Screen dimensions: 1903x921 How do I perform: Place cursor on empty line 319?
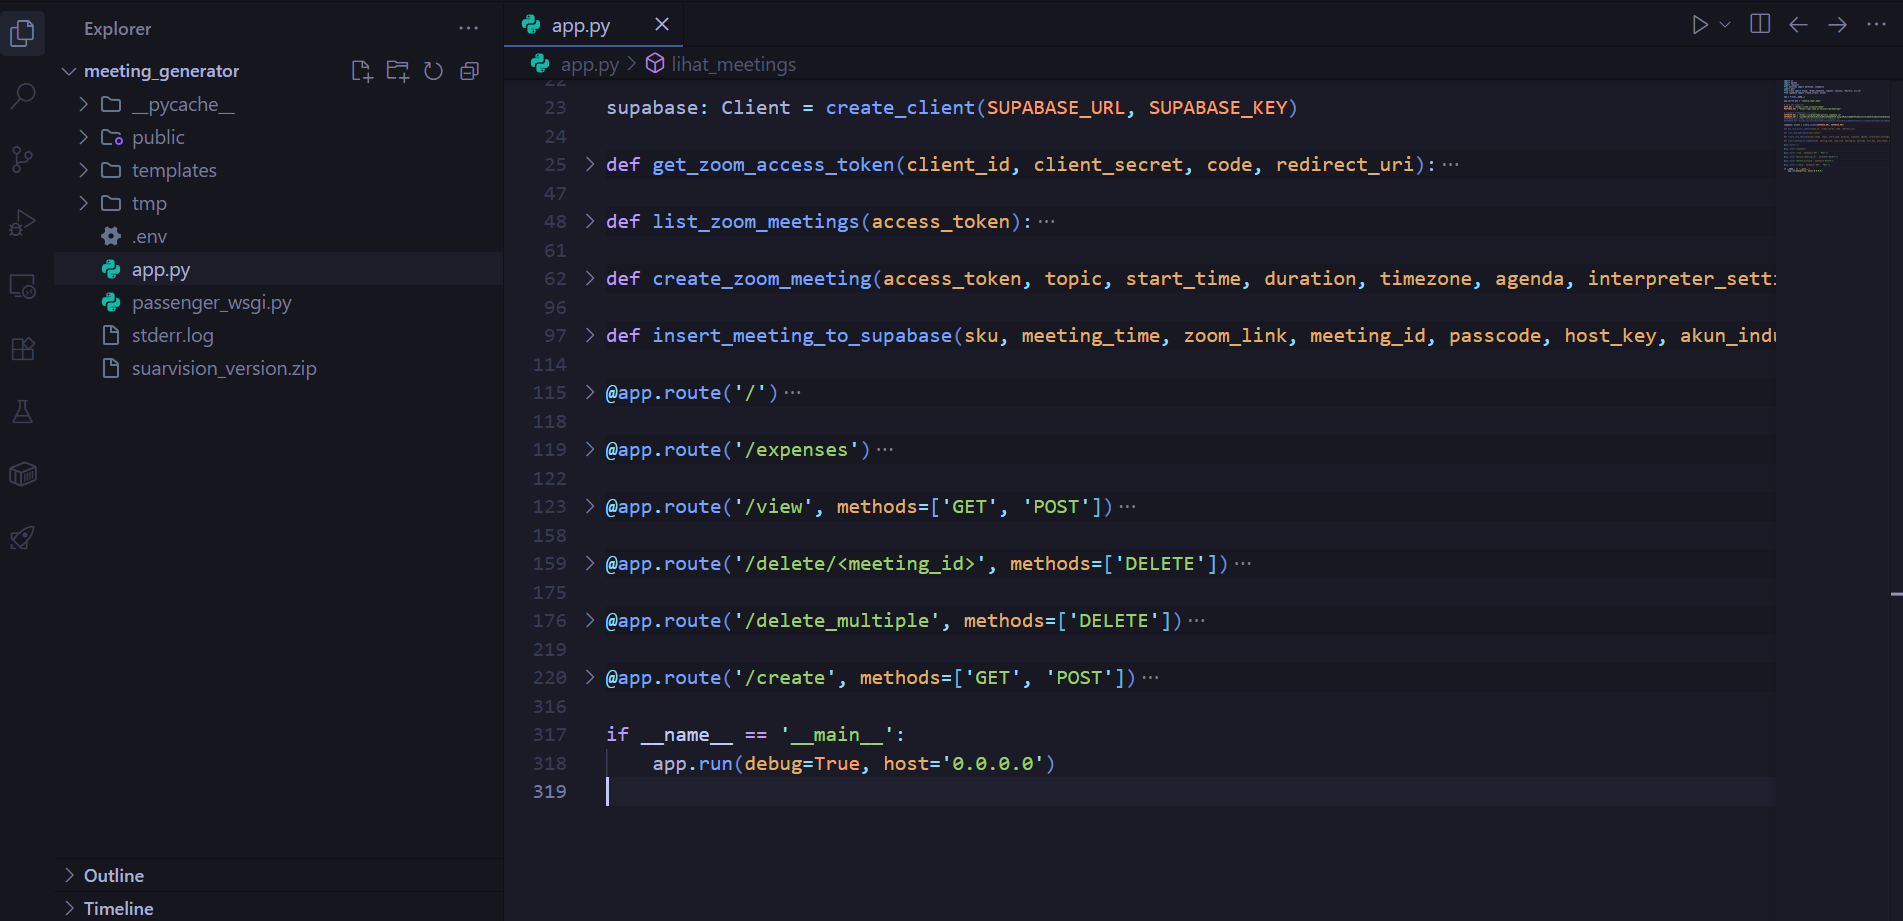click(1190, 791)
